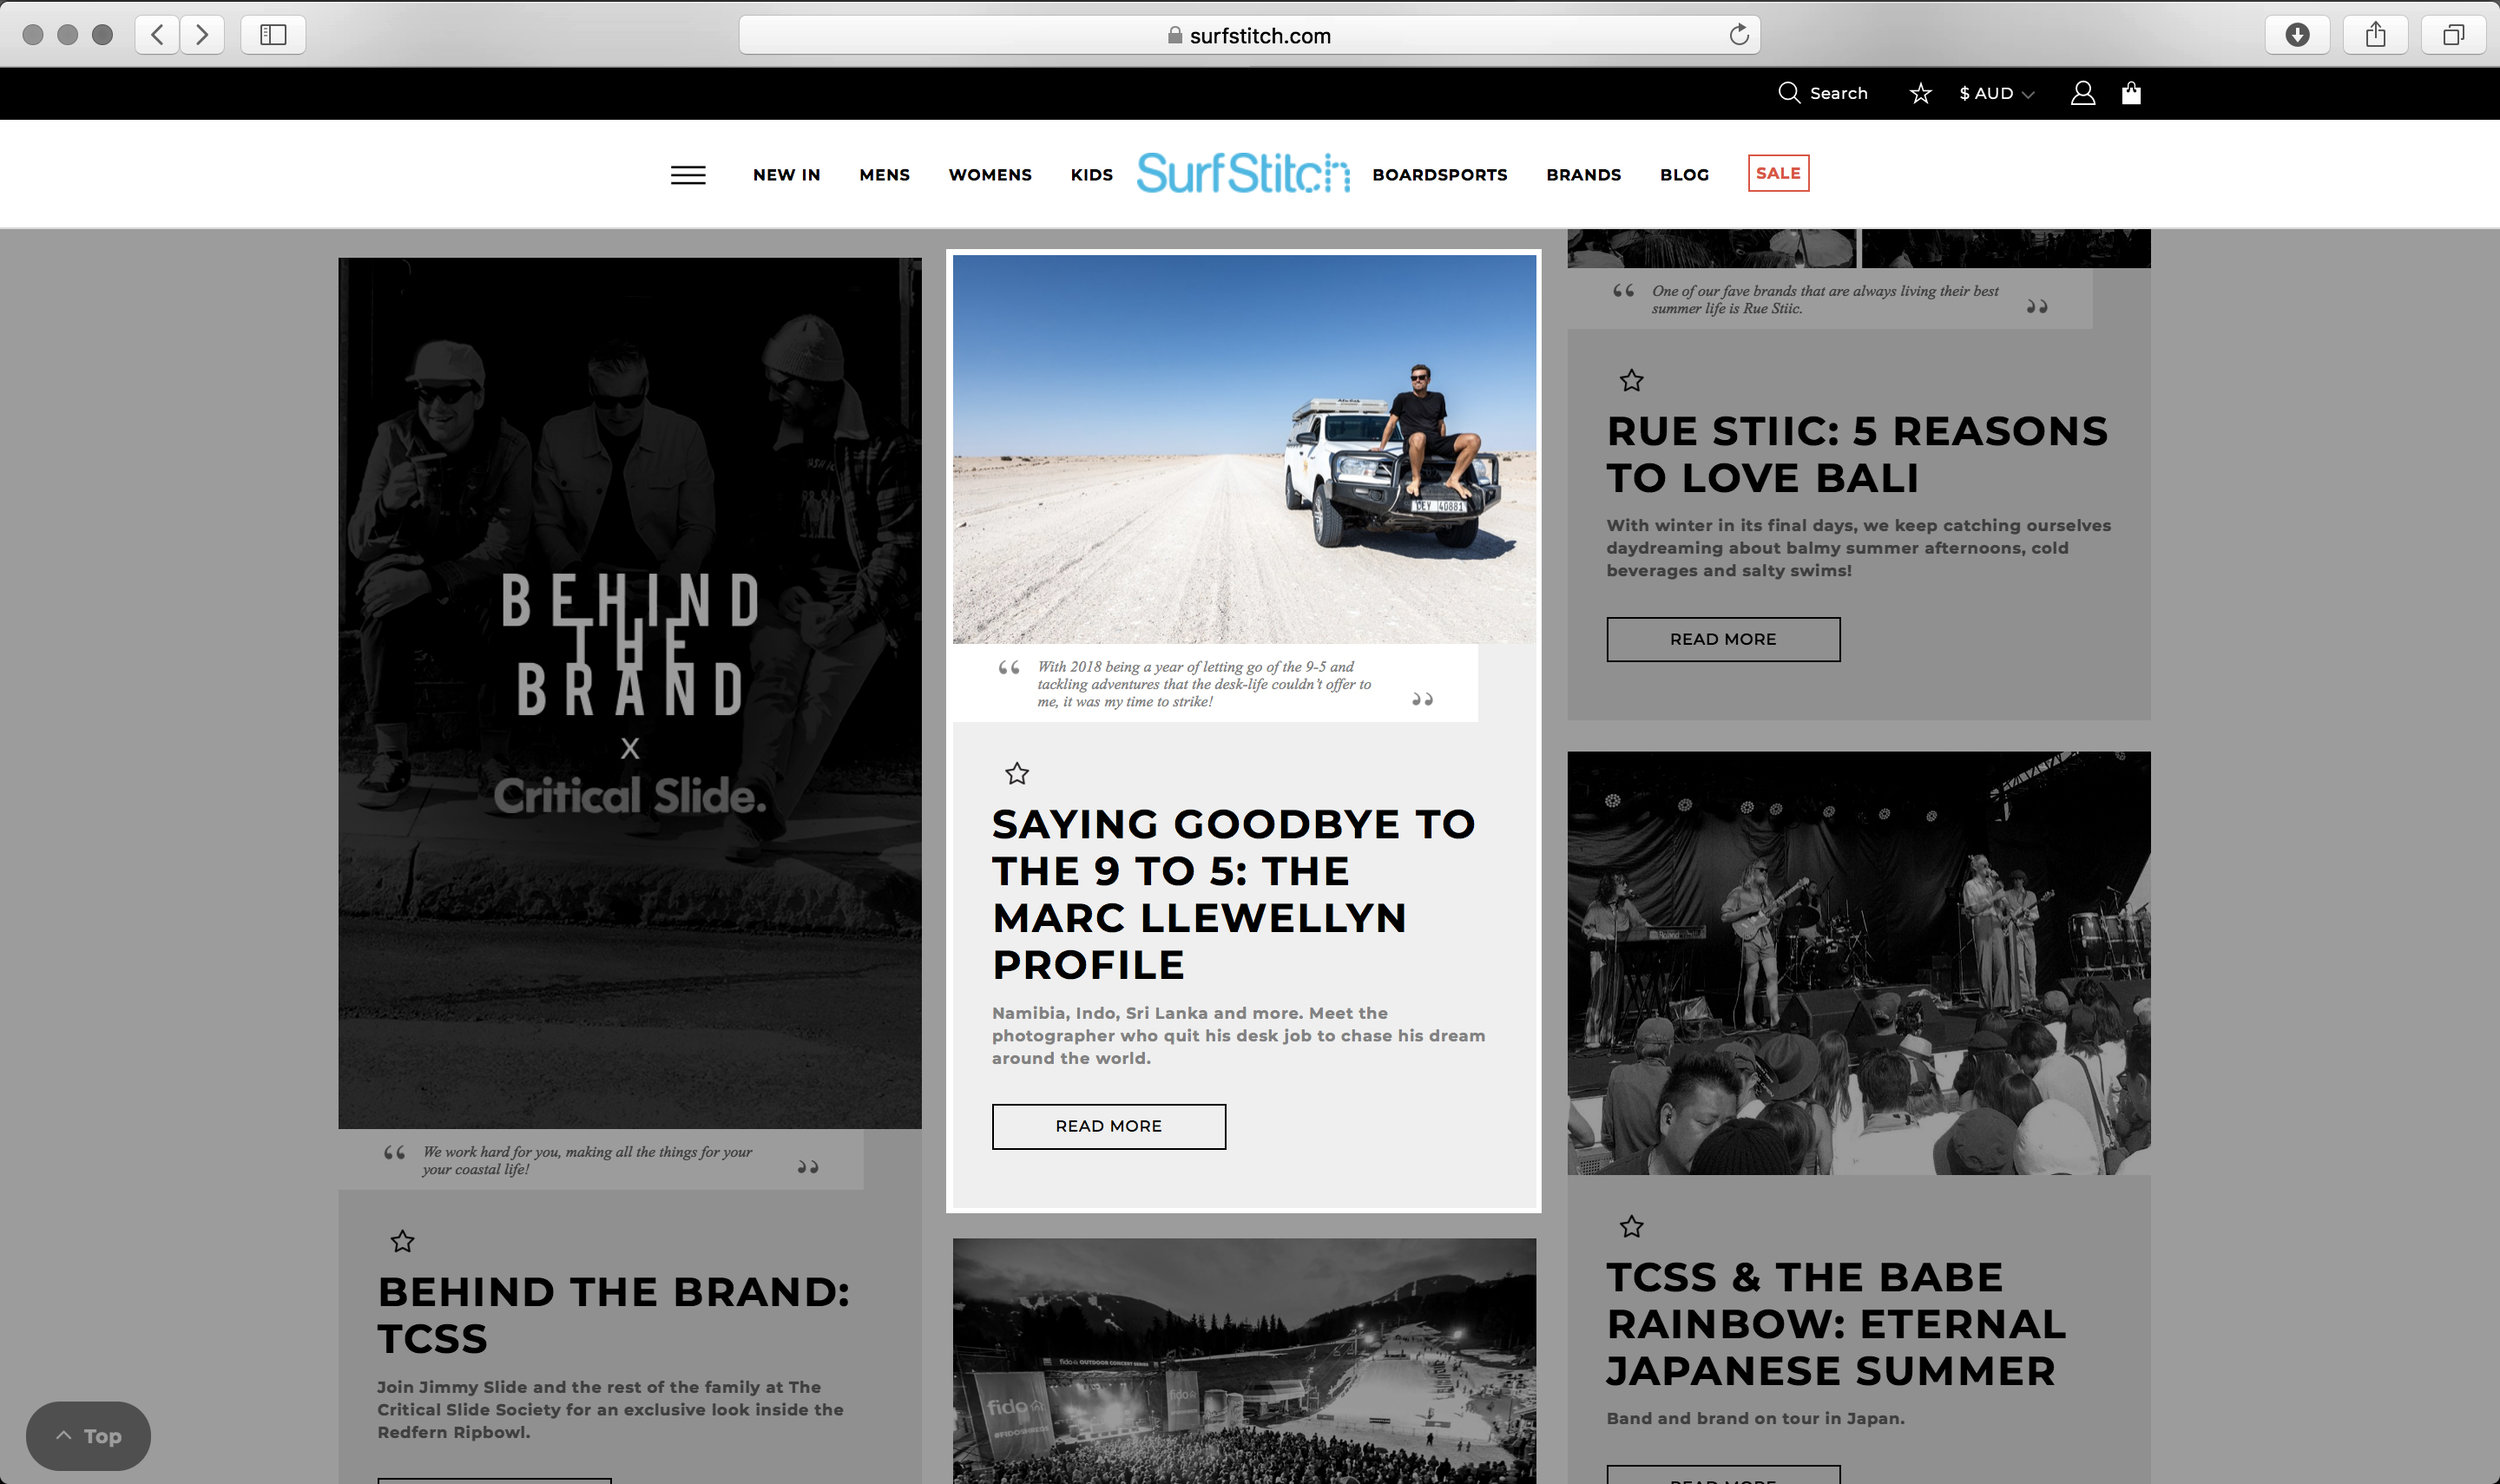Favorite the Rue Stiic Bali article
The height and width of the screenshot is (1484, 2500).
click(x=1631, y=380)
